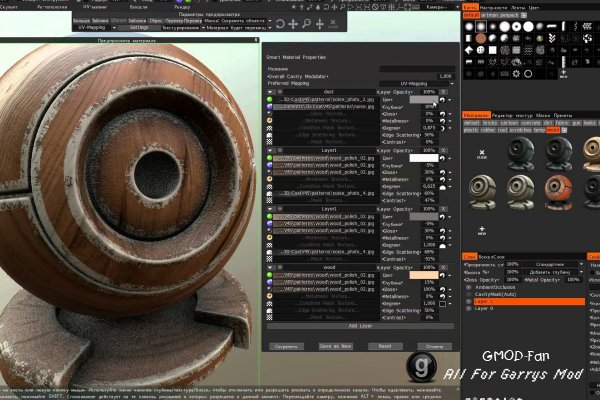
Task: Add a new folder next to the wood tag
Action: 564,130
